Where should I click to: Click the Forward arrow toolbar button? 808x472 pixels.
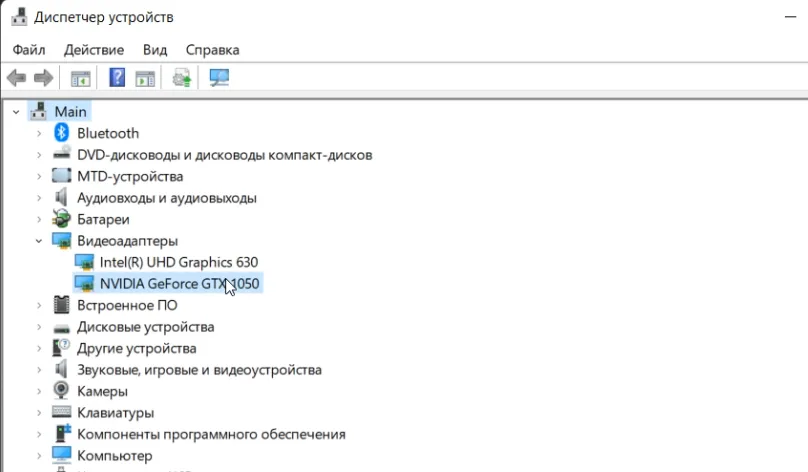click(x=43, y=78)
